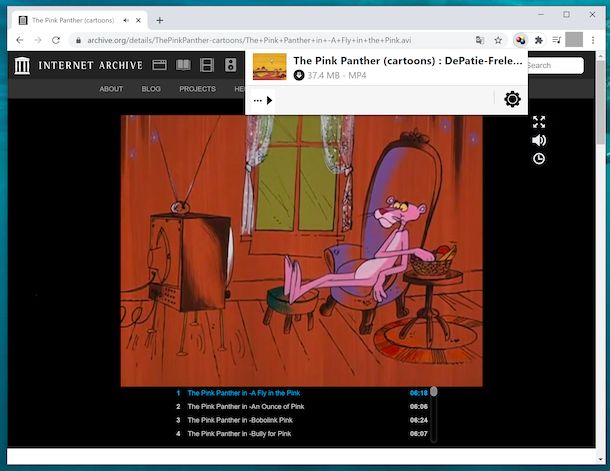Select The Pink Panther (cartoons) tab
Screen dimensions: 610x471
coord(80,20)
